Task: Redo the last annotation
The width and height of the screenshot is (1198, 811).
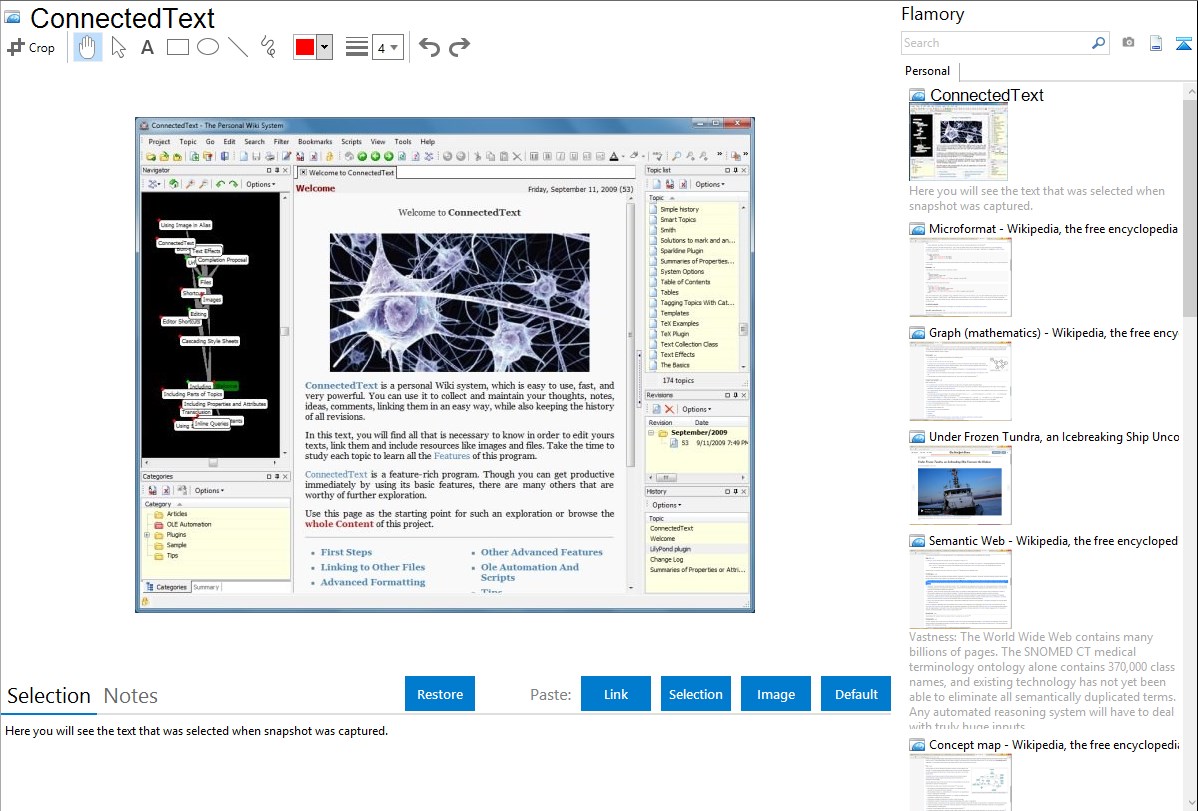Action: click(x=459, y=47)
